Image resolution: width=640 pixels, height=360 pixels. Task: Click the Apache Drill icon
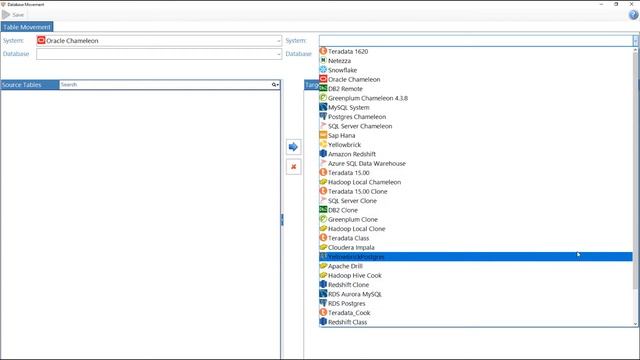pyautogui.click(x=323, y=266)
